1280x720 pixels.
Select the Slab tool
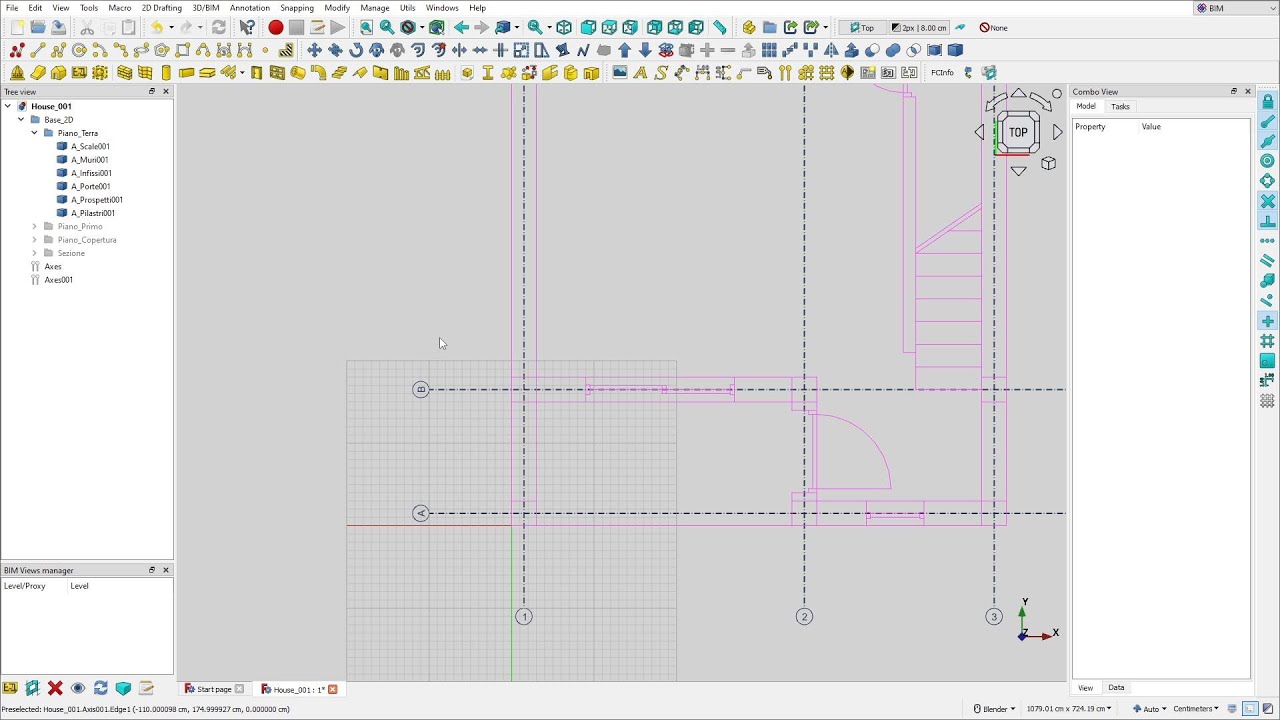pos(207,73)
